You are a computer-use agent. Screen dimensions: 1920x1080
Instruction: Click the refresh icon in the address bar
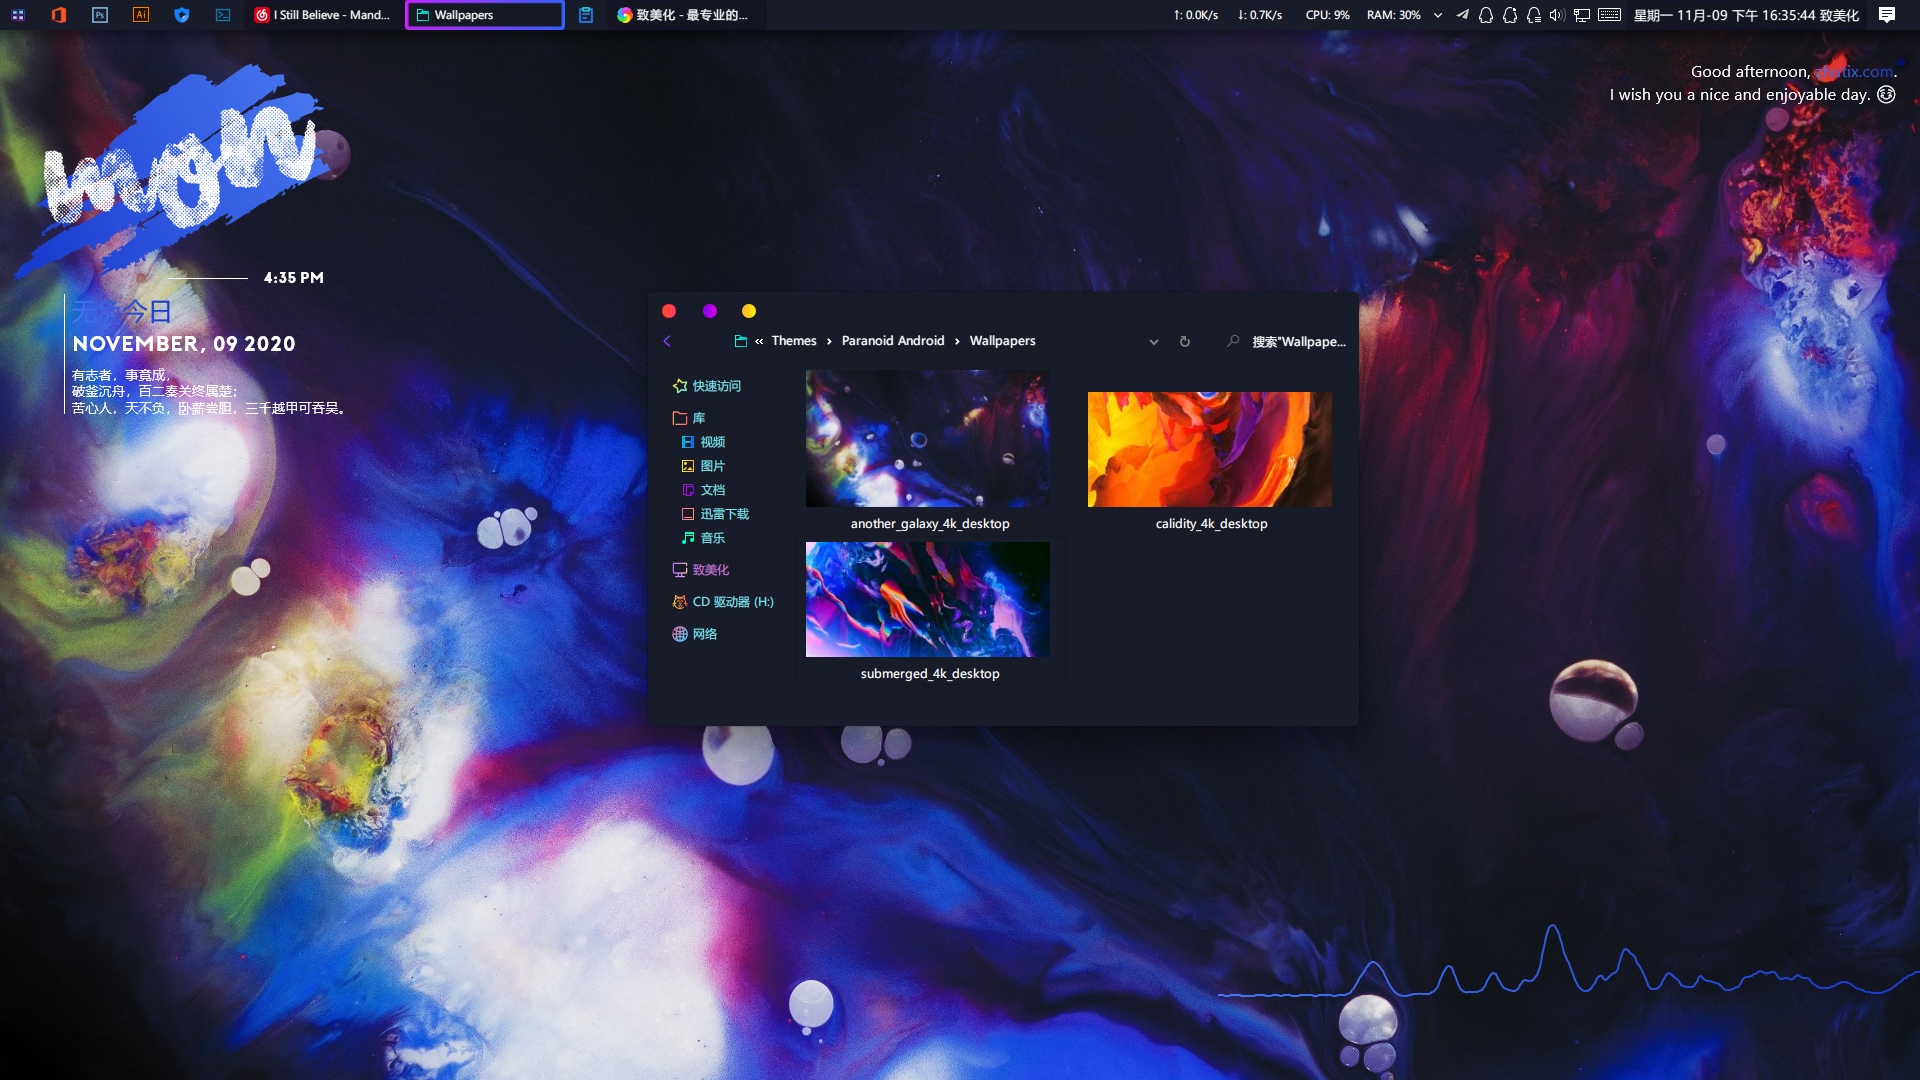click(1185, 341)
